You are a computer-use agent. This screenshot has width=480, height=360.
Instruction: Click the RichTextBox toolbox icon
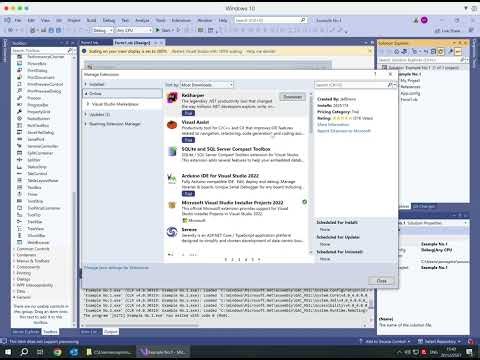pos(20,125)
